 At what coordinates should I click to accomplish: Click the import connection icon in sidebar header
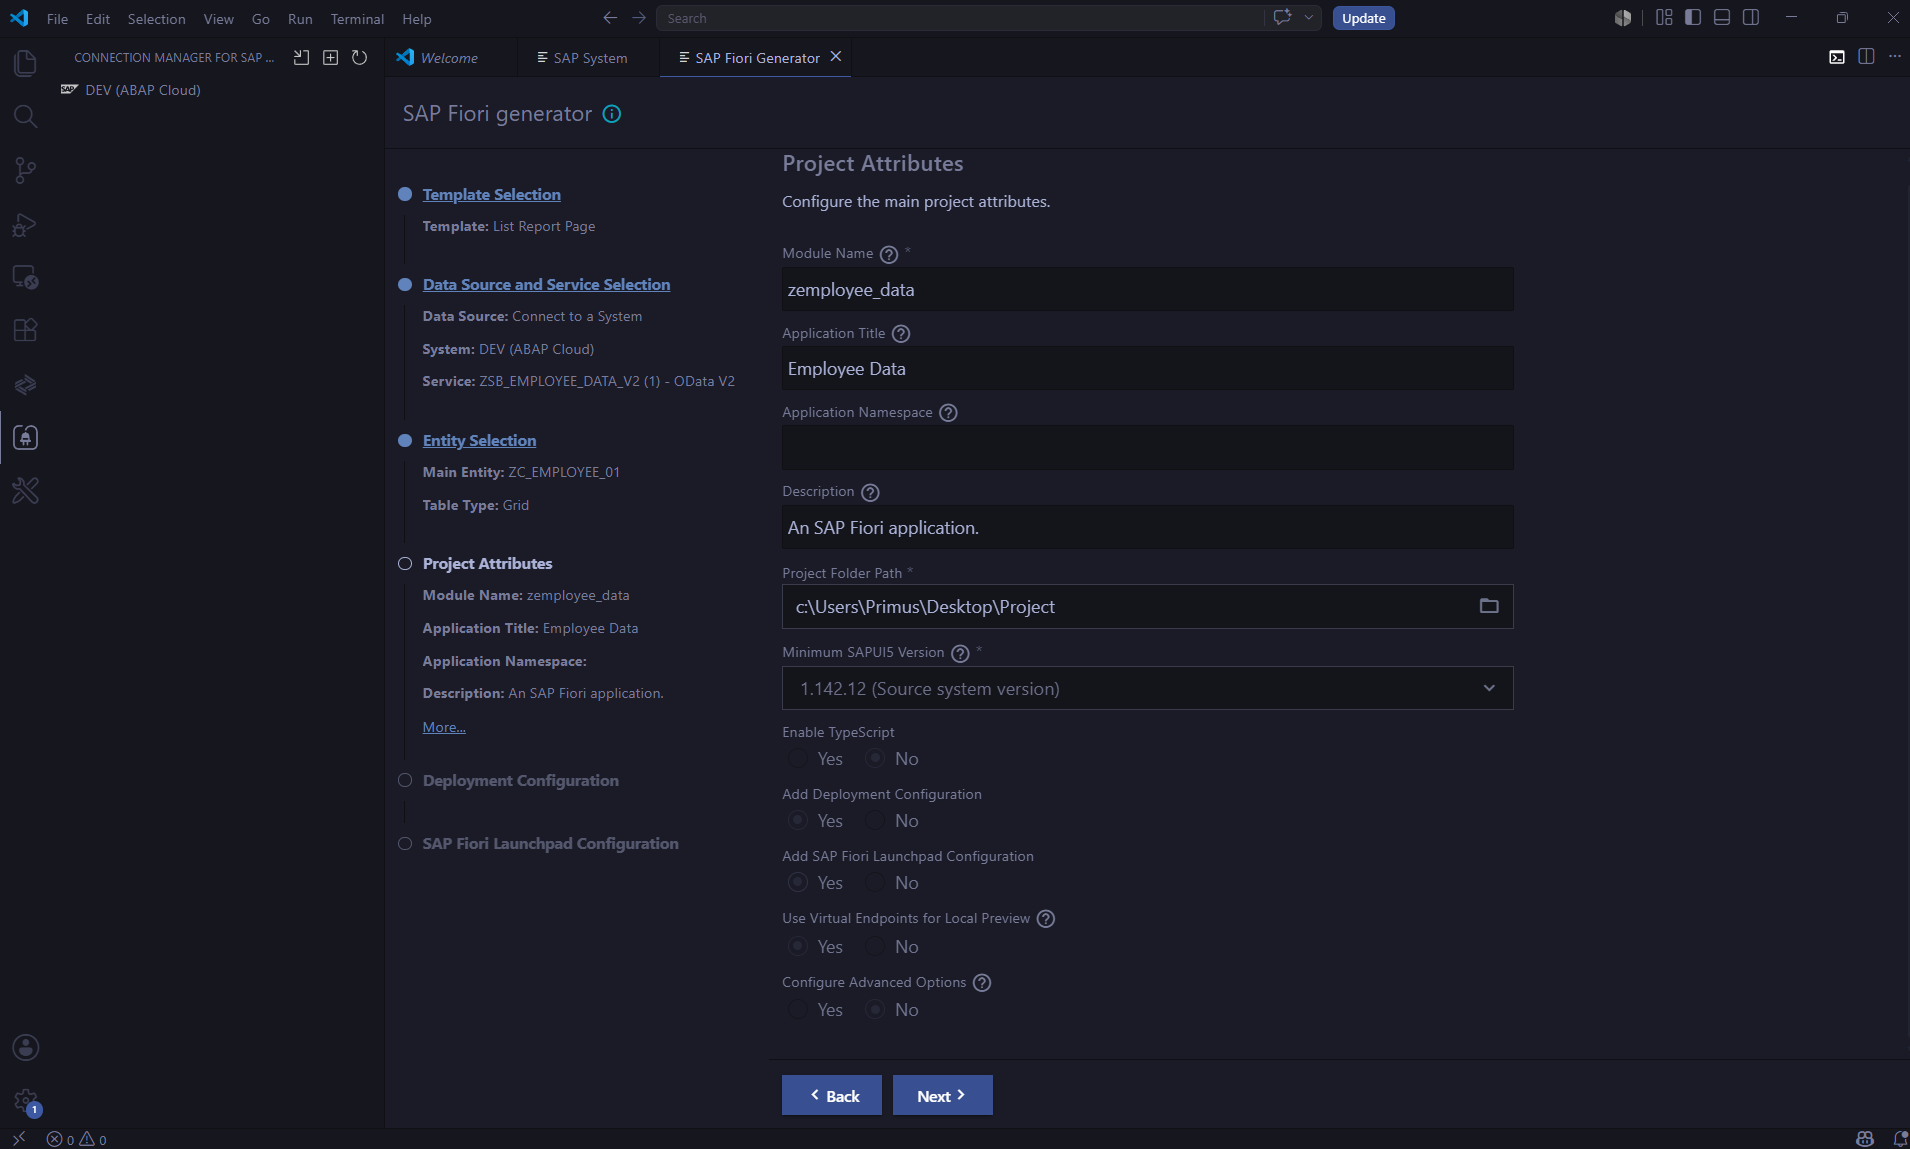tap(301, 58)
